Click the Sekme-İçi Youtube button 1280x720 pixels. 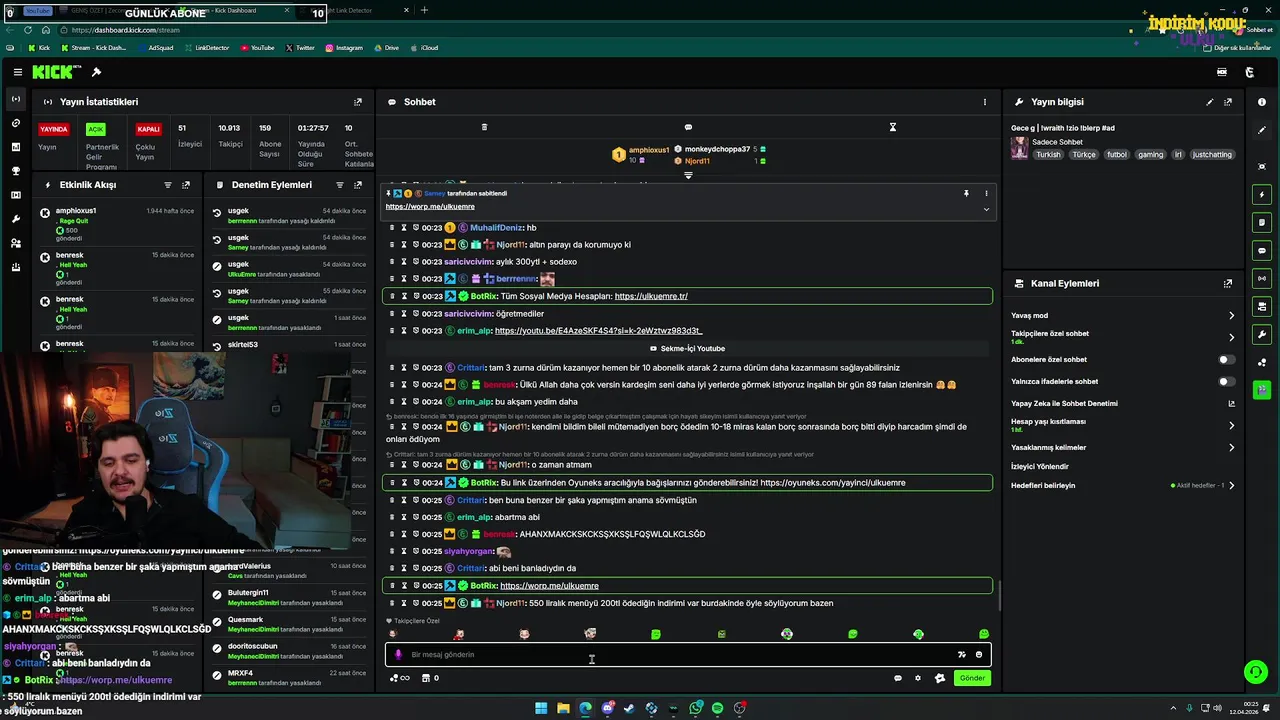688,349
